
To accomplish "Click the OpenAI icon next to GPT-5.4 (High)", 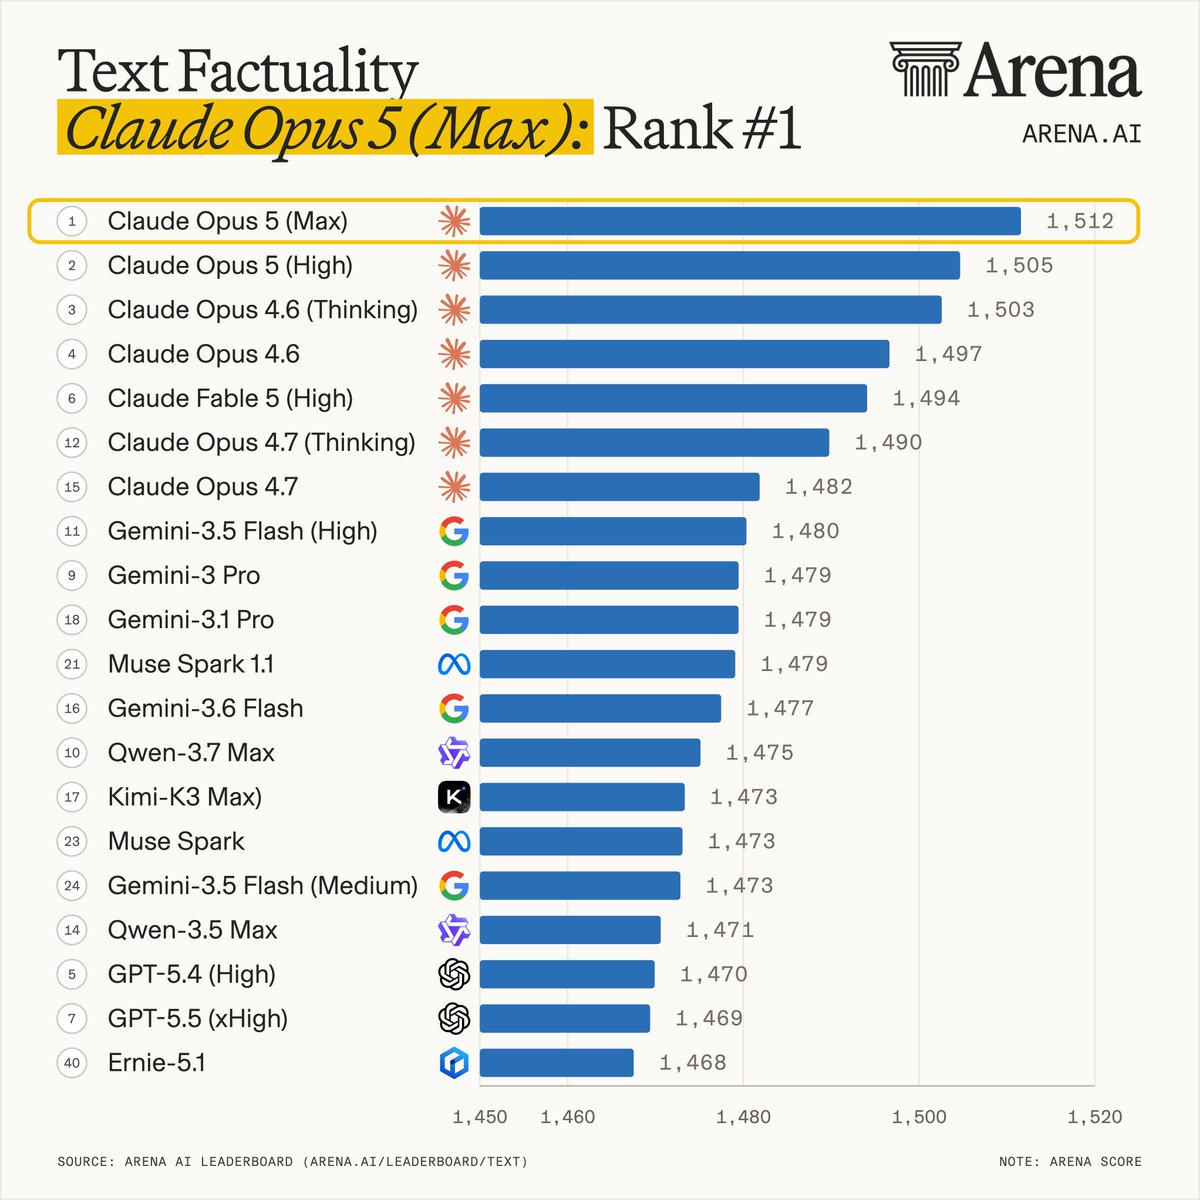I will click(454, 974).
